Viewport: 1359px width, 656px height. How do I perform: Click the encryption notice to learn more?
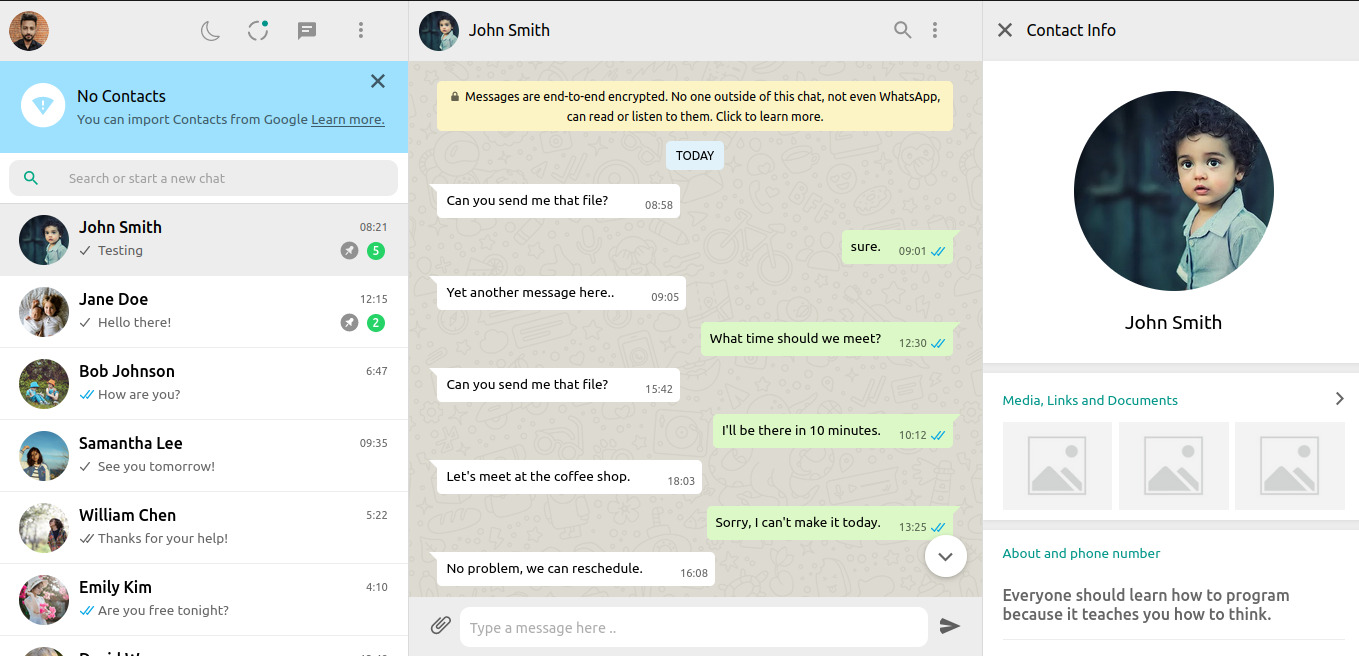[x=694, y=107]
